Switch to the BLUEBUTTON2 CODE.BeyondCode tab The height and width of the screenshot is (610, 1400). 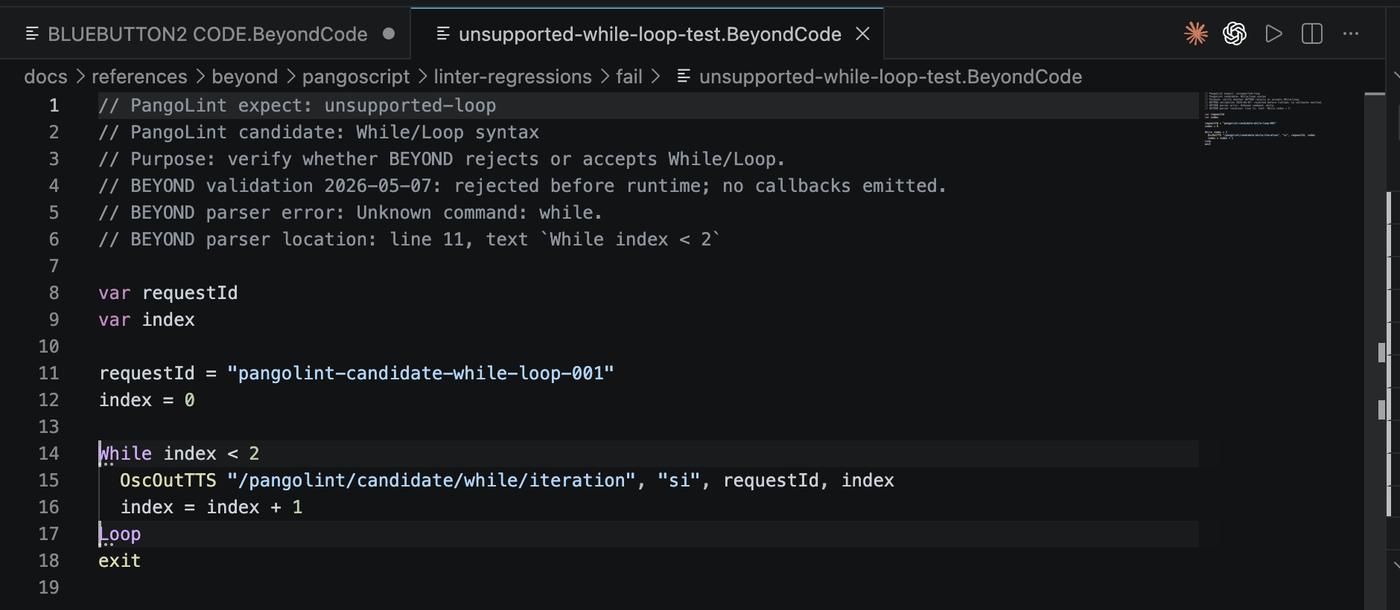tap(208, 34)
